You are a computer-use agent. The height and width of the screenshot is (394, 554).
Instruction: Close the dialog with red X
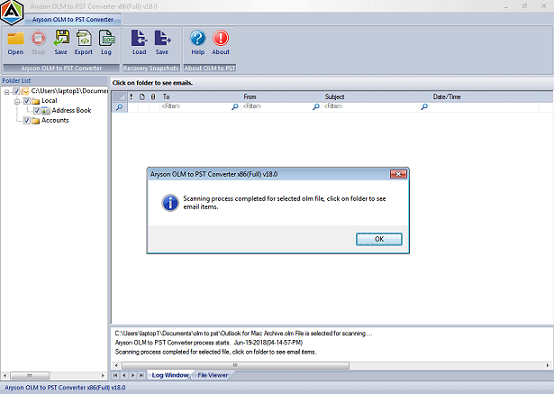click(x=398, y=174)
